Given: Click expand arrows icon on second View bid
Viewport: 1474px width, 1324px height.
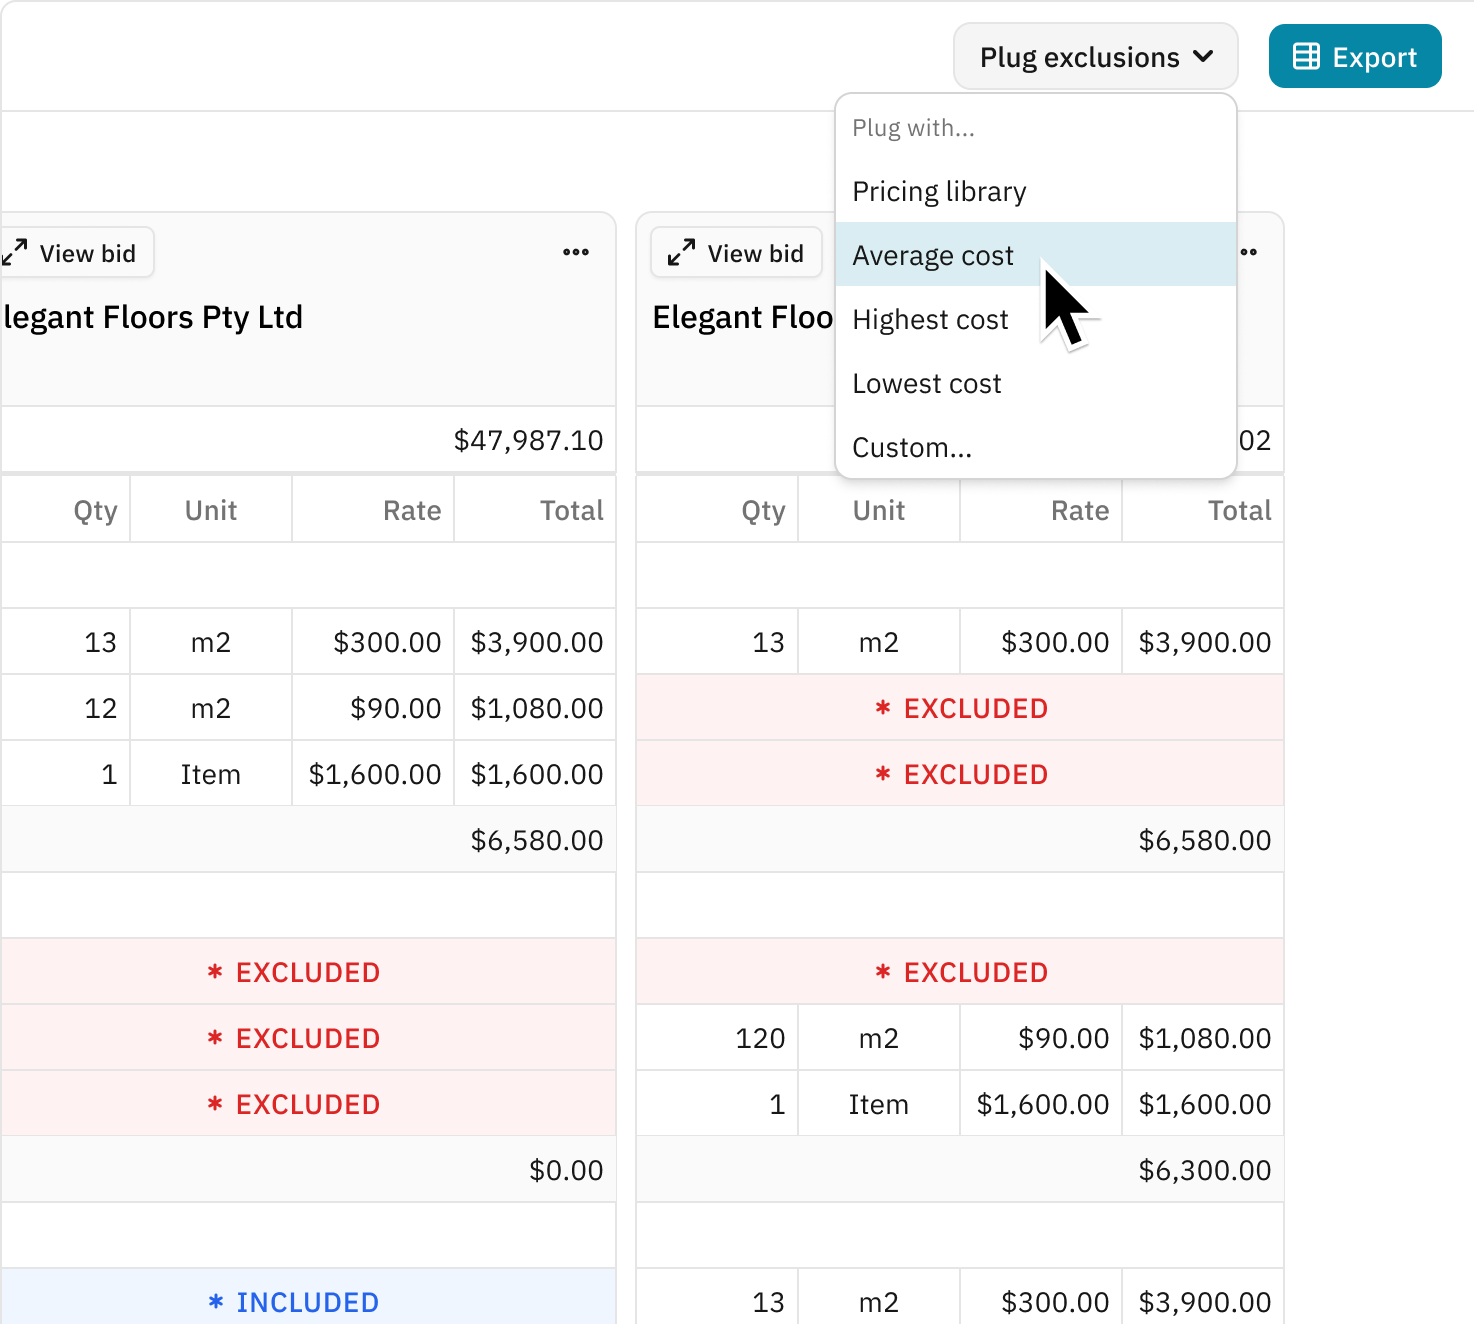Looking at the screenshot, I should point(681,253).
